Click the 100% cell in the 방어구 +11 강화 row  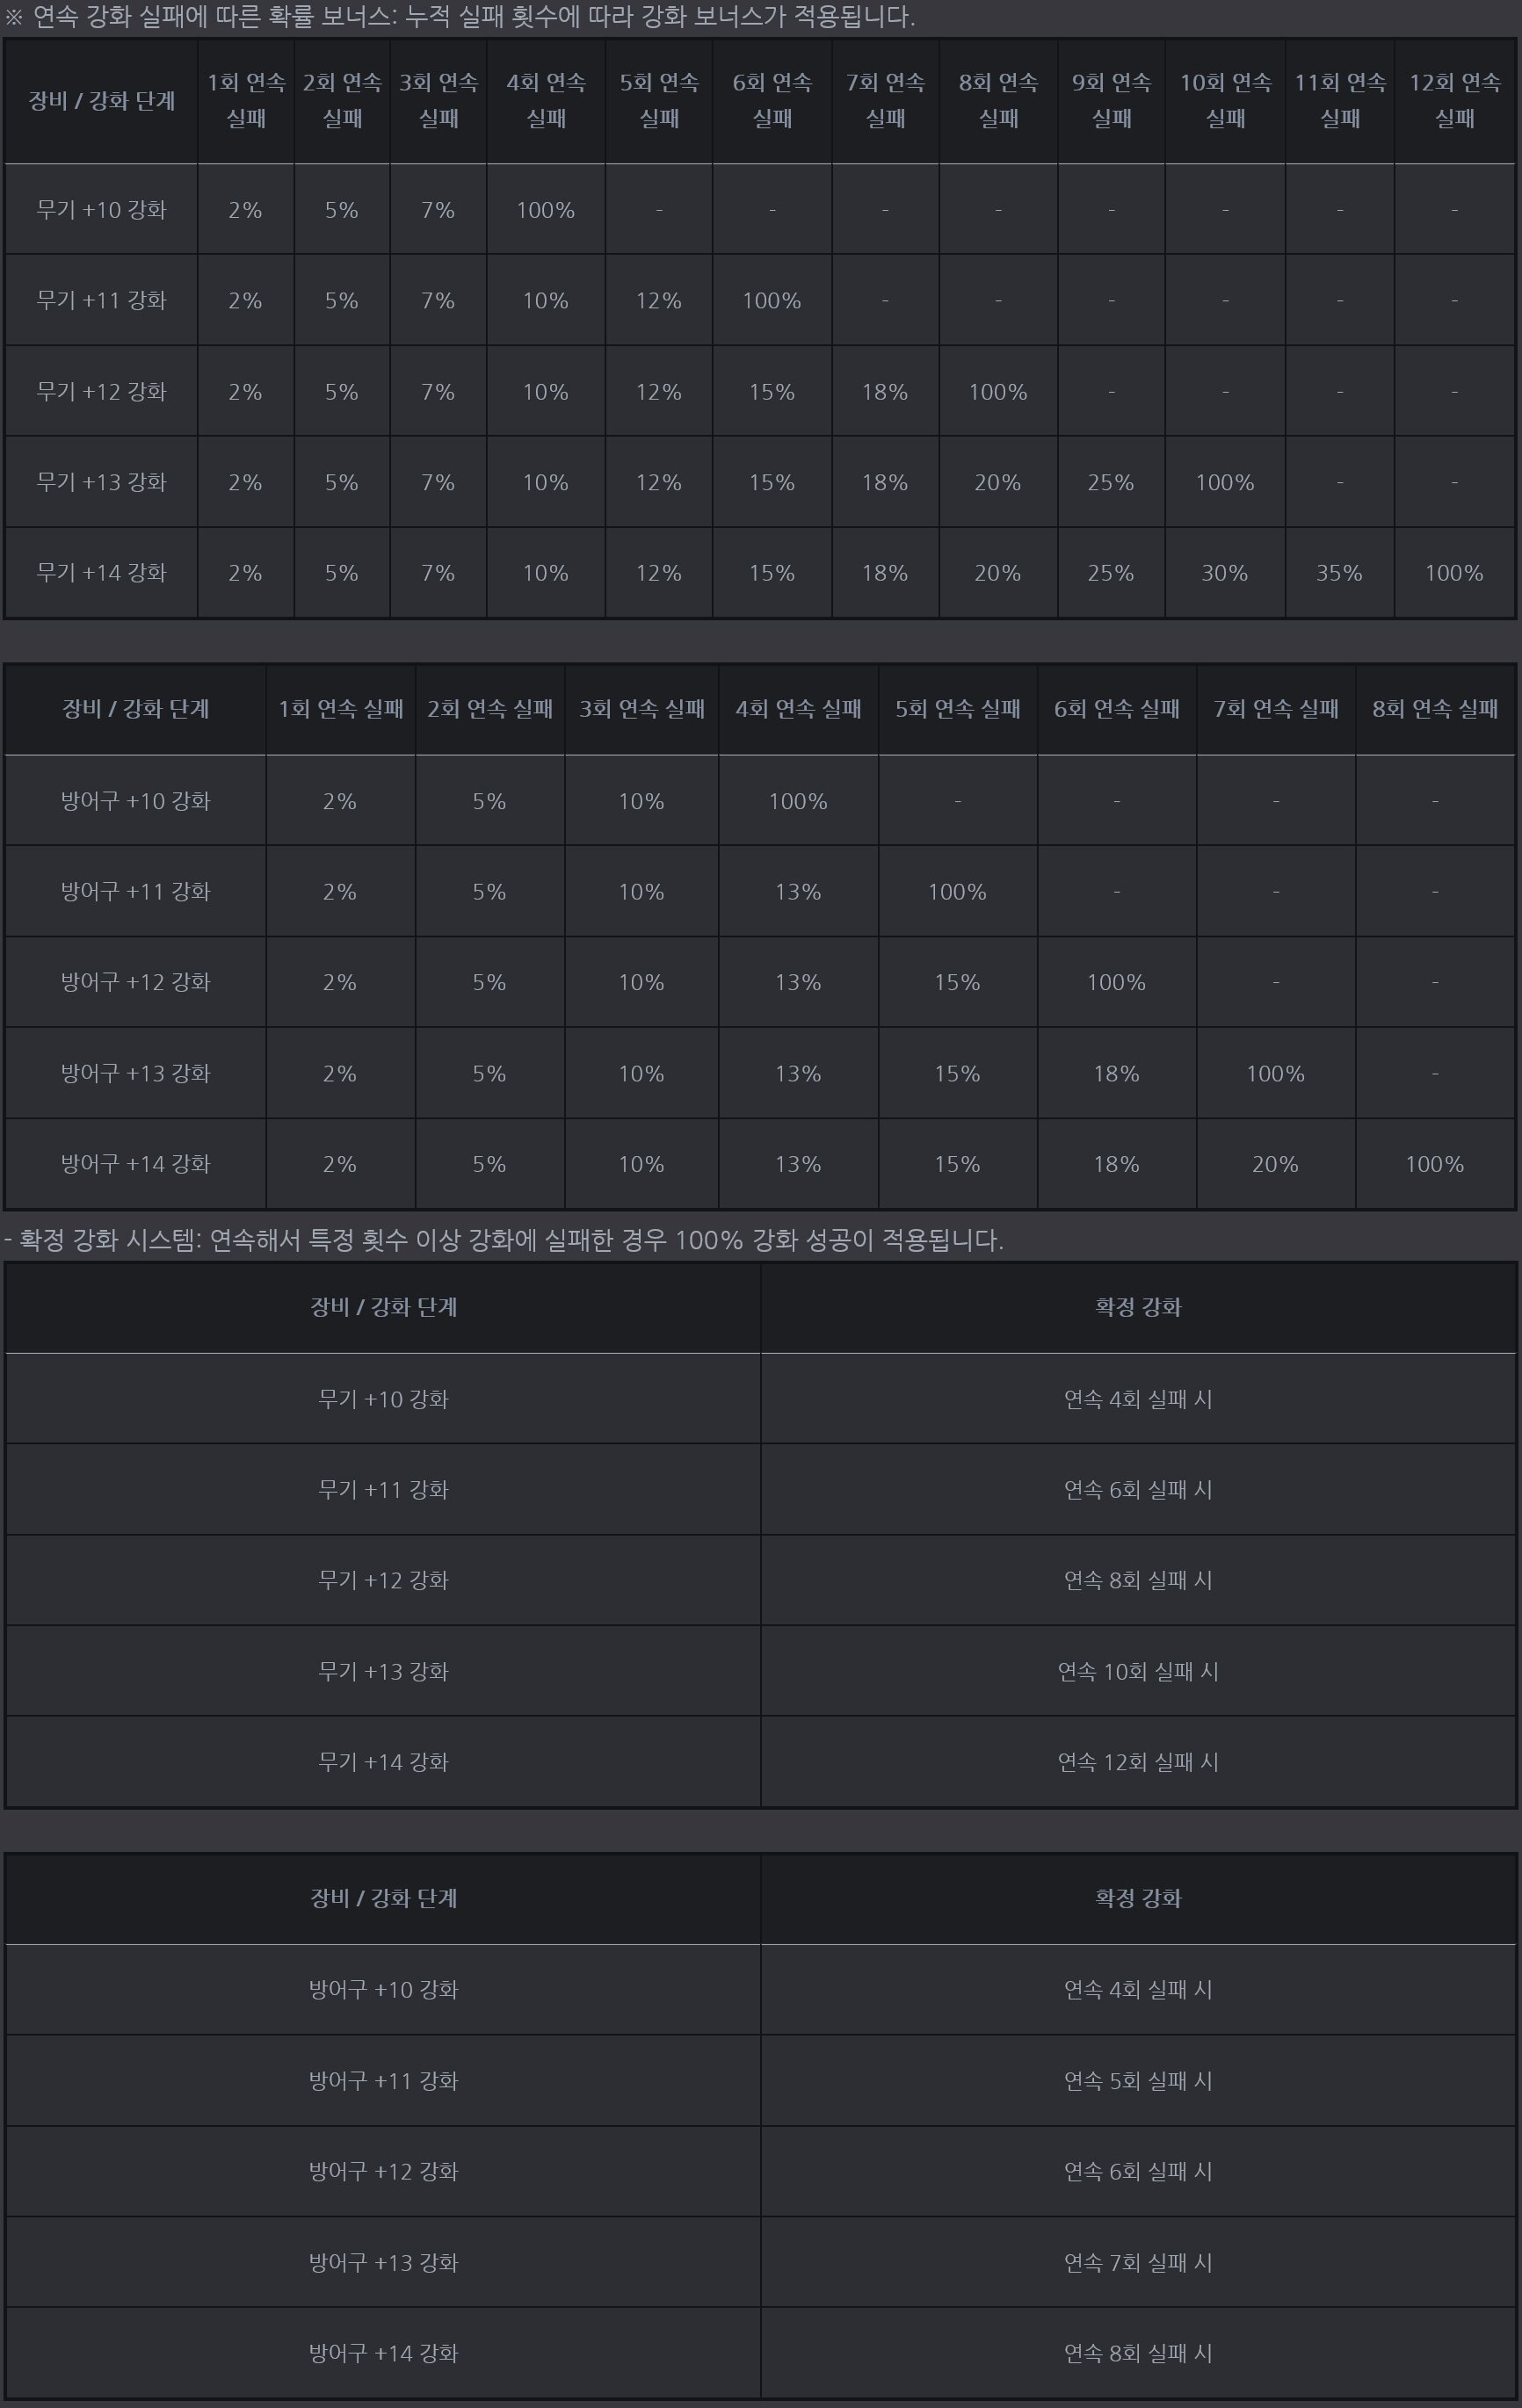tap(957, 892)
